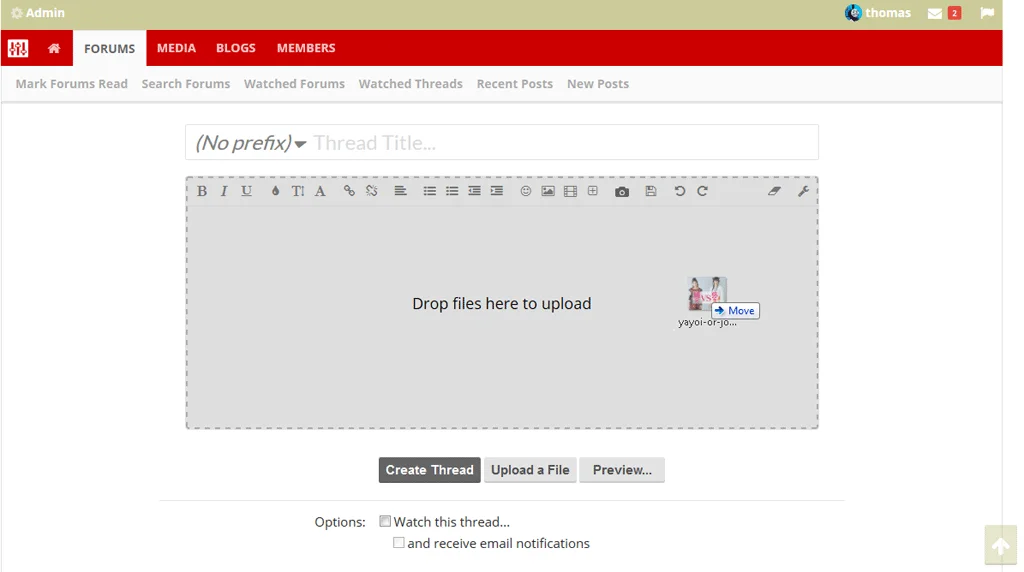Click the Preview... button

(x=622, y=470)
